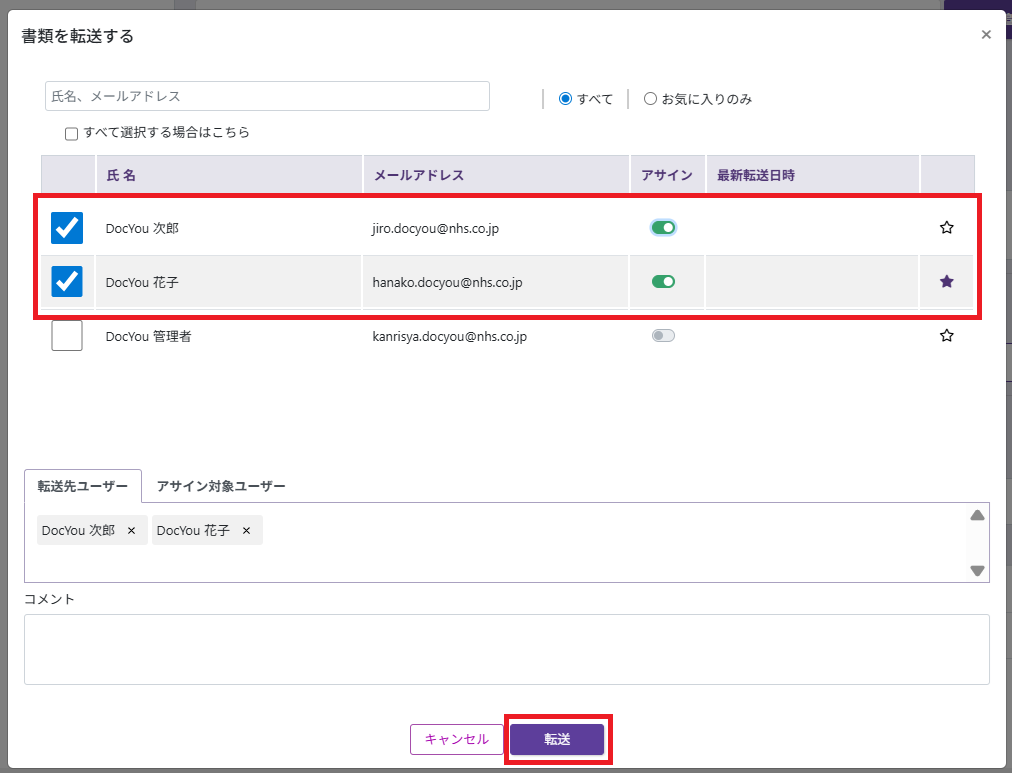Image resolution: width=1012 pixels, height=773 pixels.
Task: Uncheck the DocYou 次郎 checkbox
Action: (67, 228)
